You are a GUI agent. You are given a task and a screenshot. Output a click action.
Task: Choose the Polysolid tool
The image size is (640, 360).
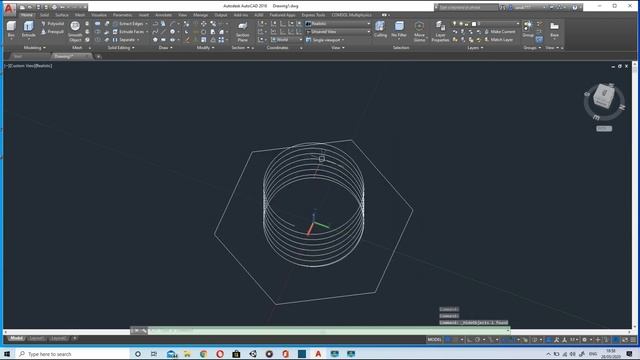point(53,24)
